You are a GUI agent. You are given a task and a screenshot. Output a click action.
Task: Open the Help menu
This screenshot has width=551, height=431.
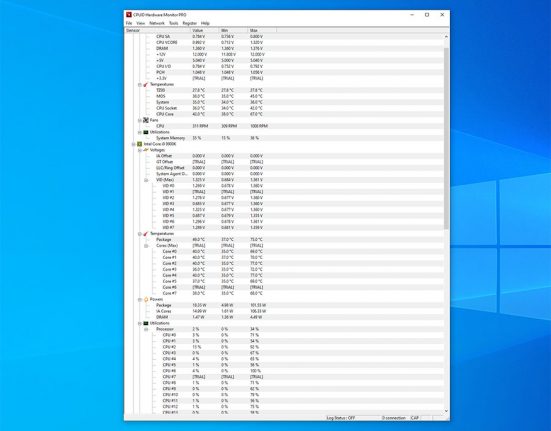tap(205, 23)
